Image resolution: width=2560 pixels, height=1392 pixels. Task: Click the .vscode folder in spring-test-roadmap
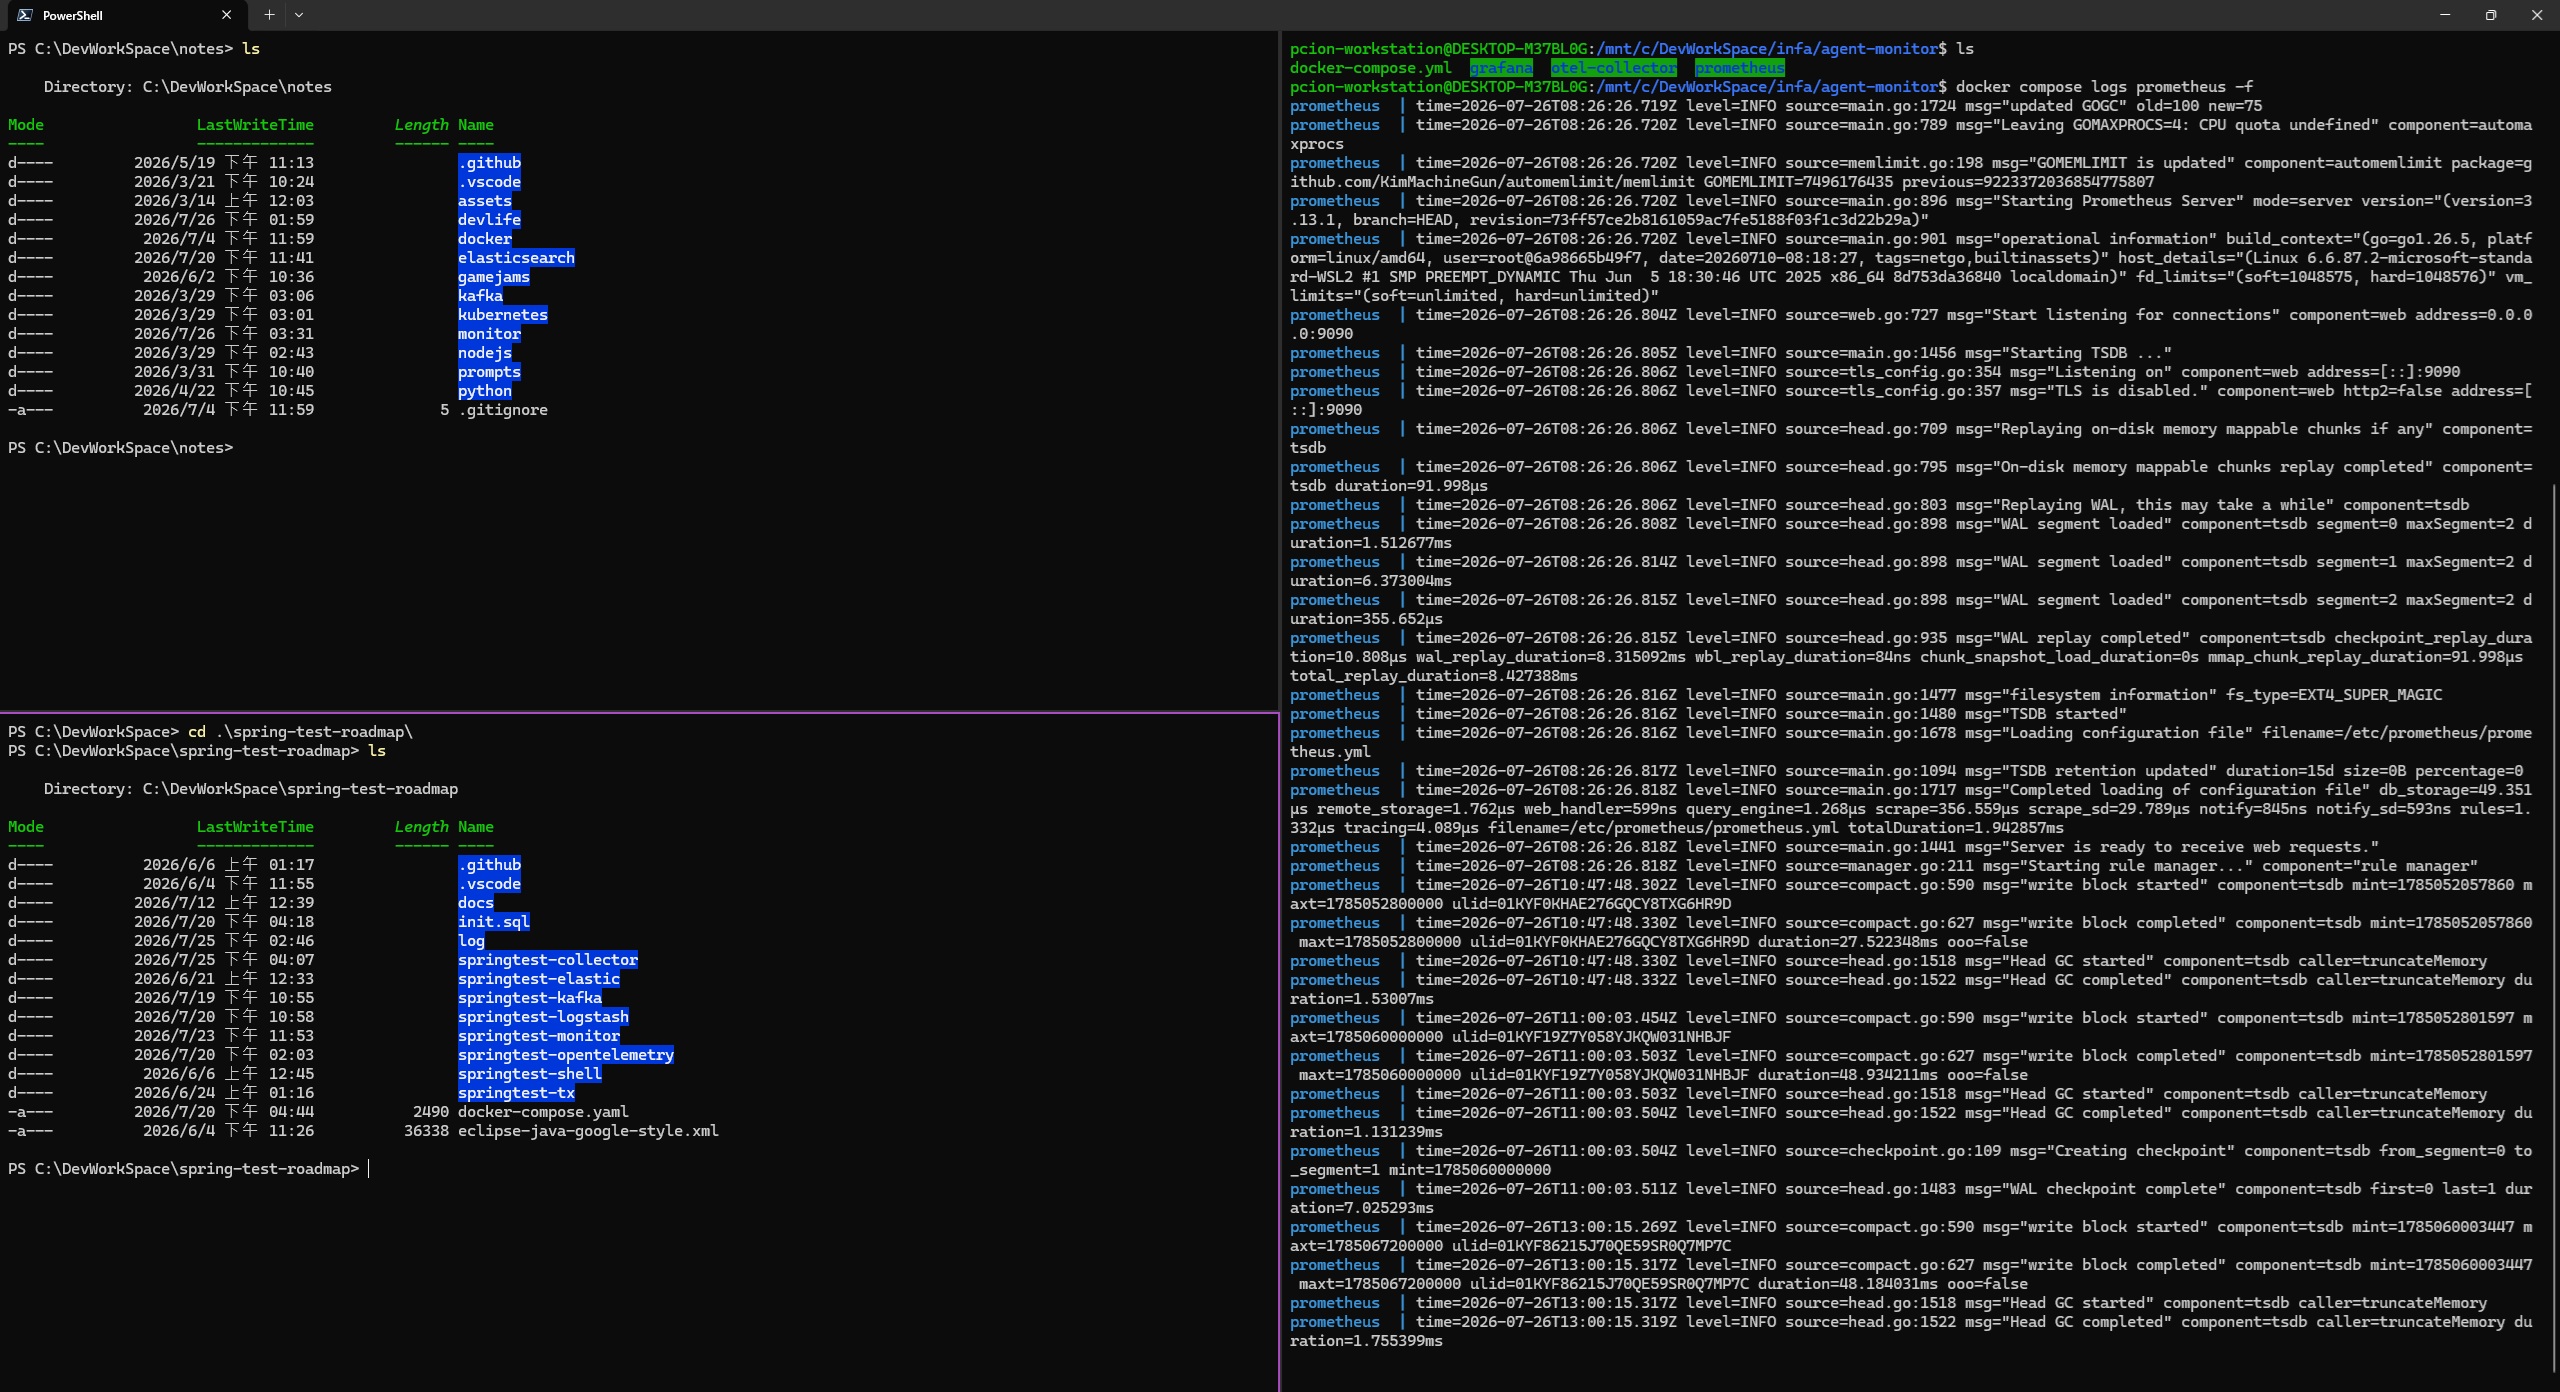(489, 884)
